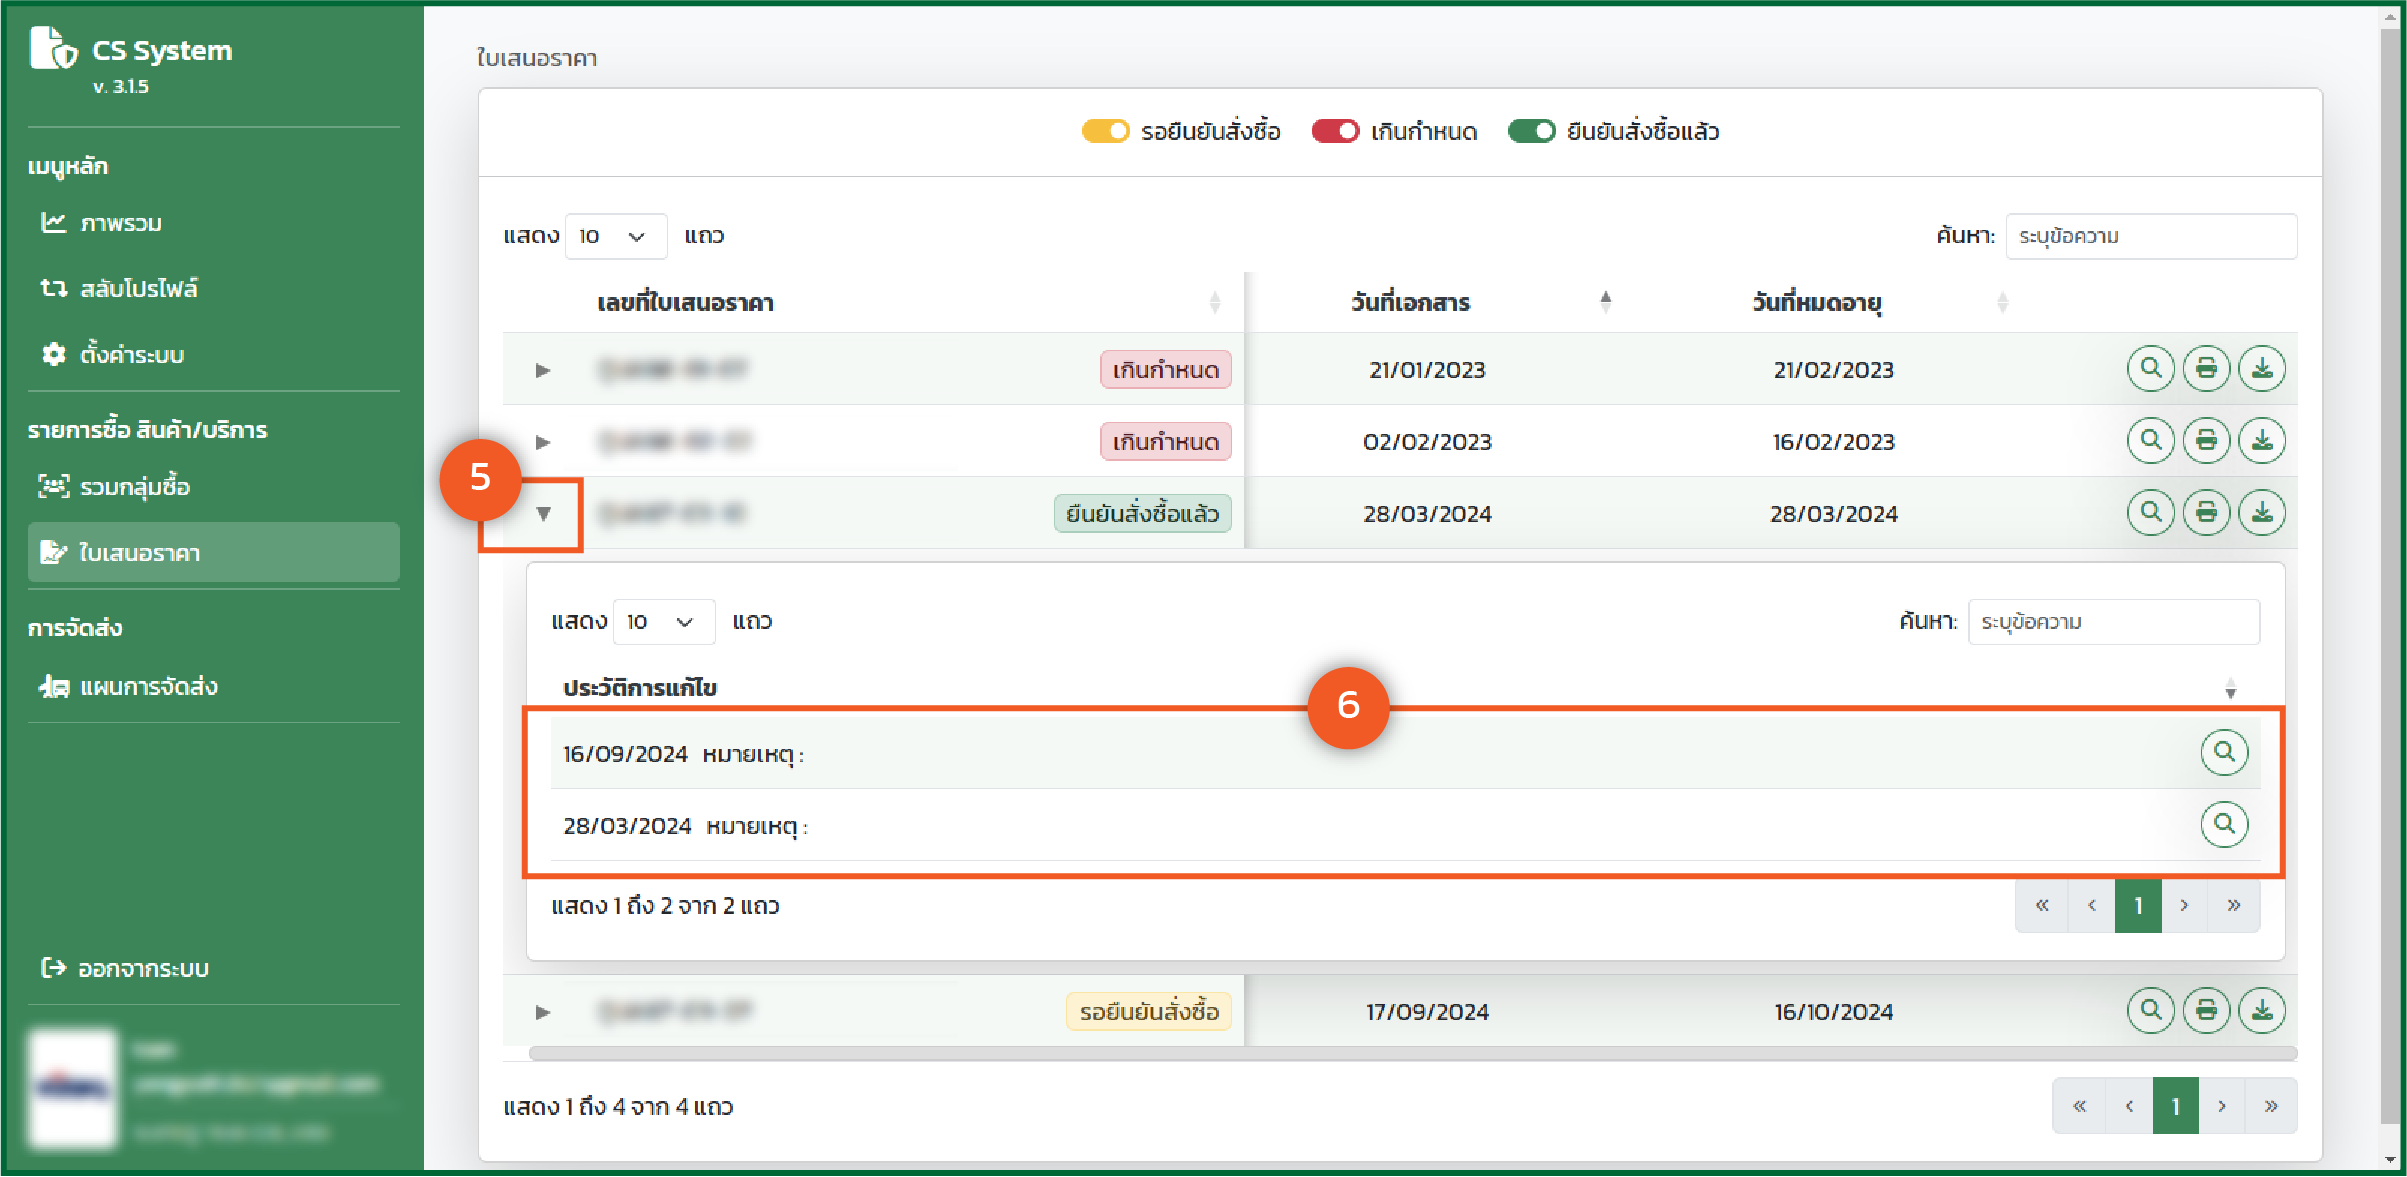Click next page in main table pagination
The height and width of the screenshot is (1177, 2407).
click(x=2221, y=1106)
